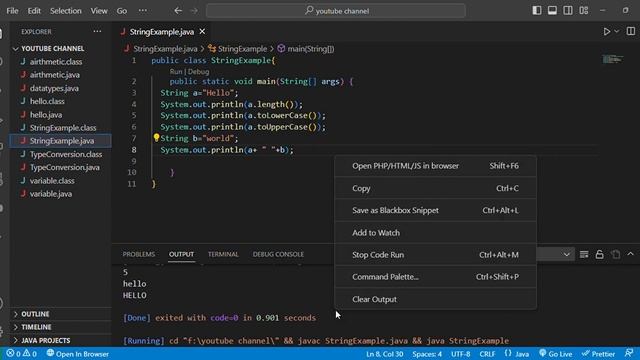
Task: Open the Selection menu
Action: pyautogui.click(x=66, y=11)
